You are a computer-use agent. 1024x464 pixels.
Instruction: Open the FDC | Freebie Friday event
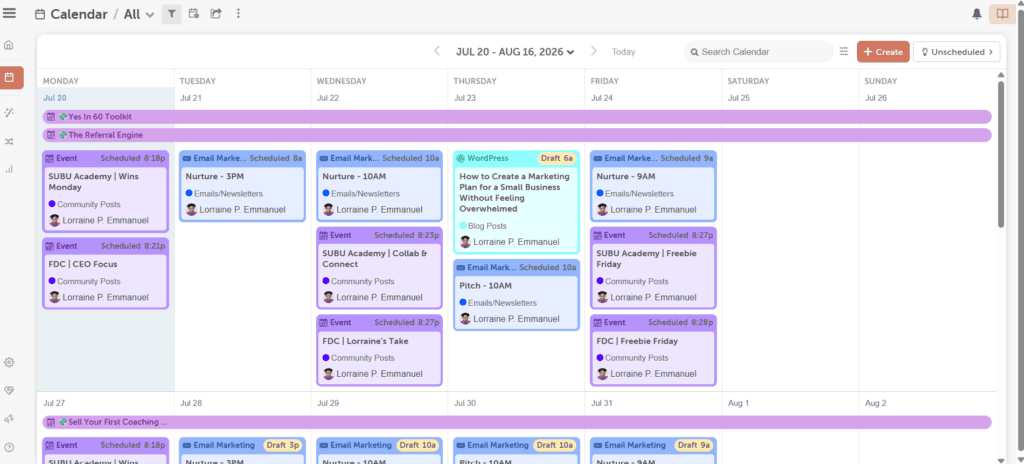(x=653, y=350)
